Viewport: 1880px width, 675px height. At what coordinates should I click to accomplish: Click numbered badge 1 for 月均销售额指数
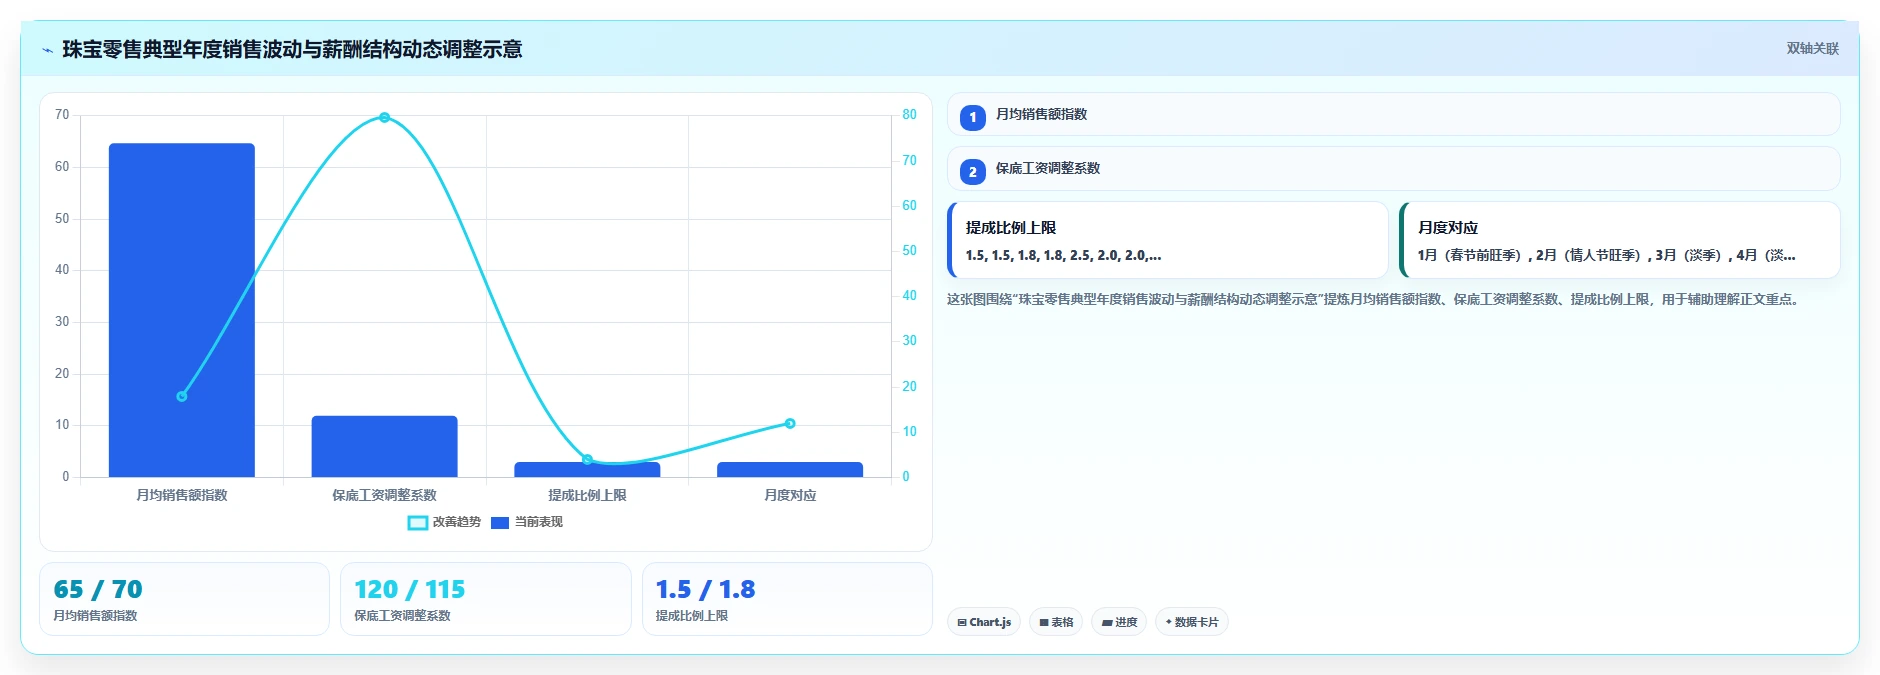pyautogui.click(x=972, y=117)
